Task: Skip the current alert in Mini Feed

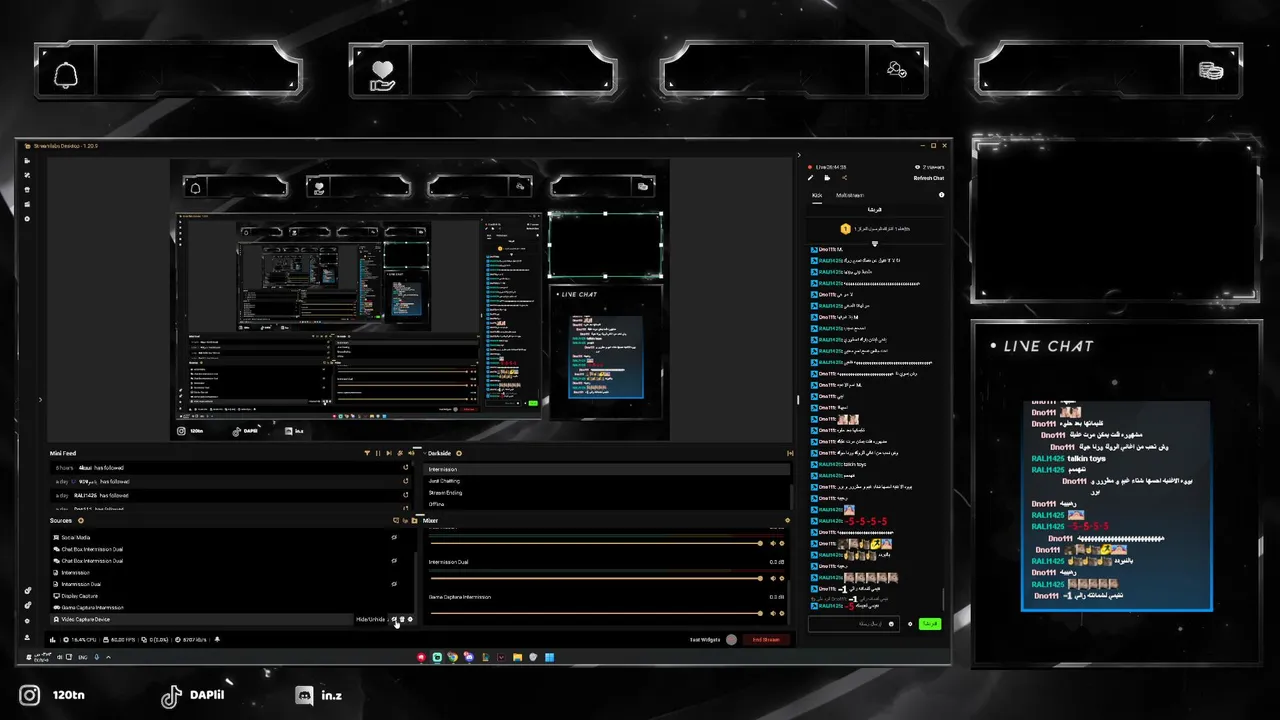Action: [x=389, y=453]
